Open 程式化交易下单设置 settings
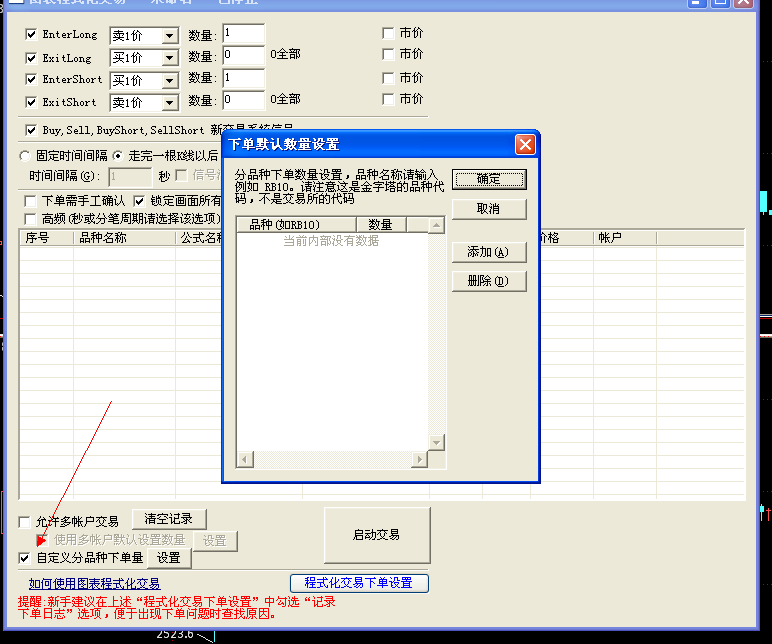 pyautogui.click(x=358, y=583)
